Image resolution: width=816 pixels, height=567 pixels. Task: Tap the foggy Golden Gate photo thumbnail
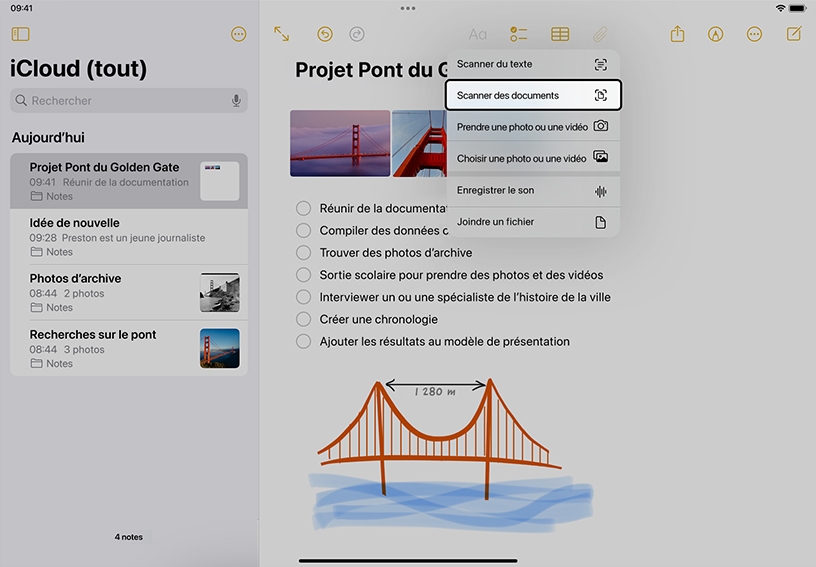pyautogui.click(x=340, y=143)
